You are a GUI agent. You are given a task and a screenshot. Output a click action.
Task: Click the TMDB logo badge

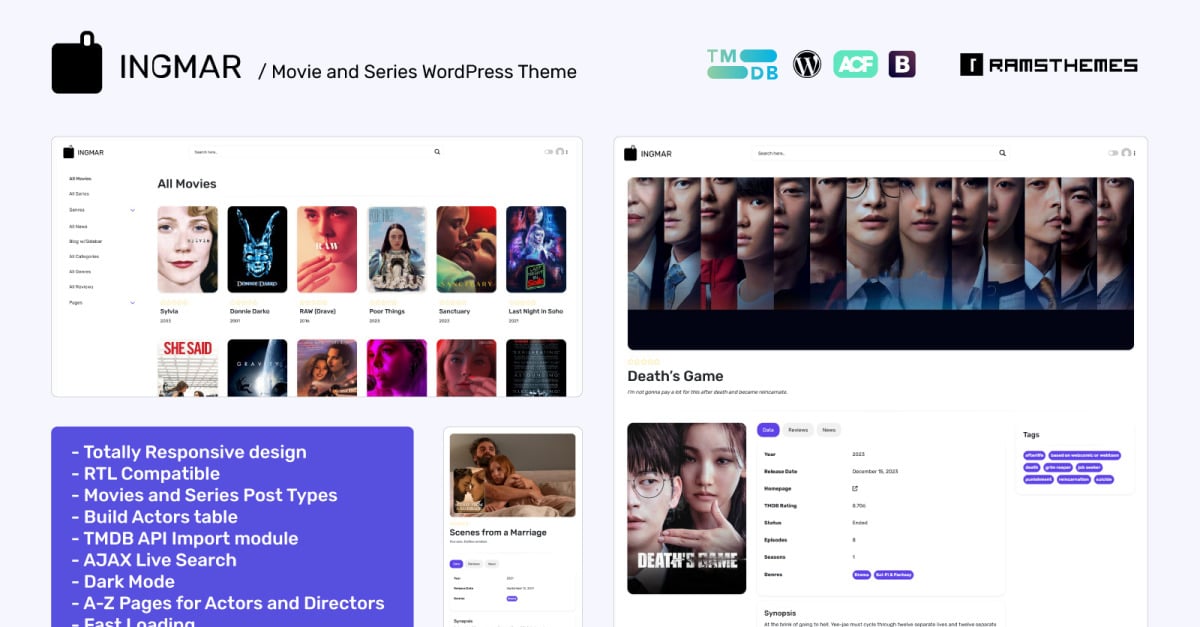[742, 65]
